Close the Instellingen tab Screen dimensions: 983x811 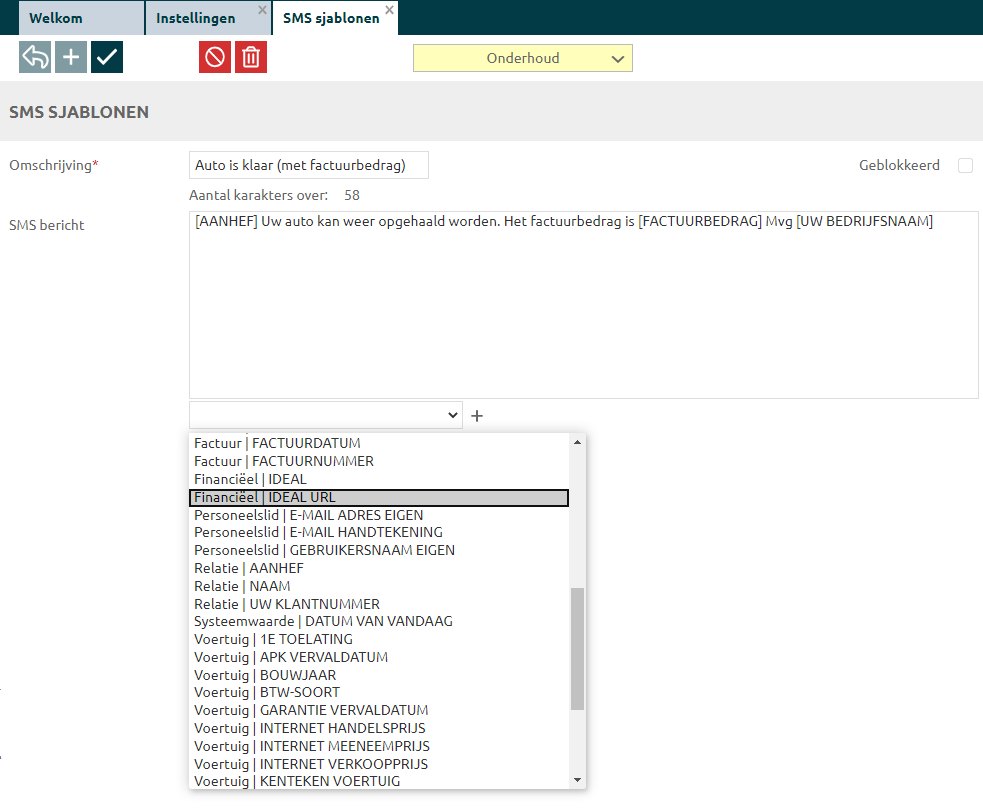click(262, 10)
